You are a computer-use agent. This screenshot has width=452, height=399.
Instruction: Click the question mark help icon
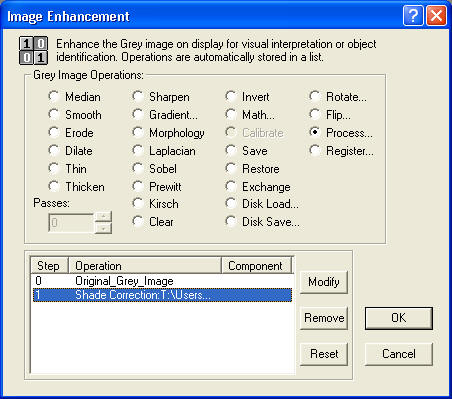pyautogui.click(x=413, y=16)
